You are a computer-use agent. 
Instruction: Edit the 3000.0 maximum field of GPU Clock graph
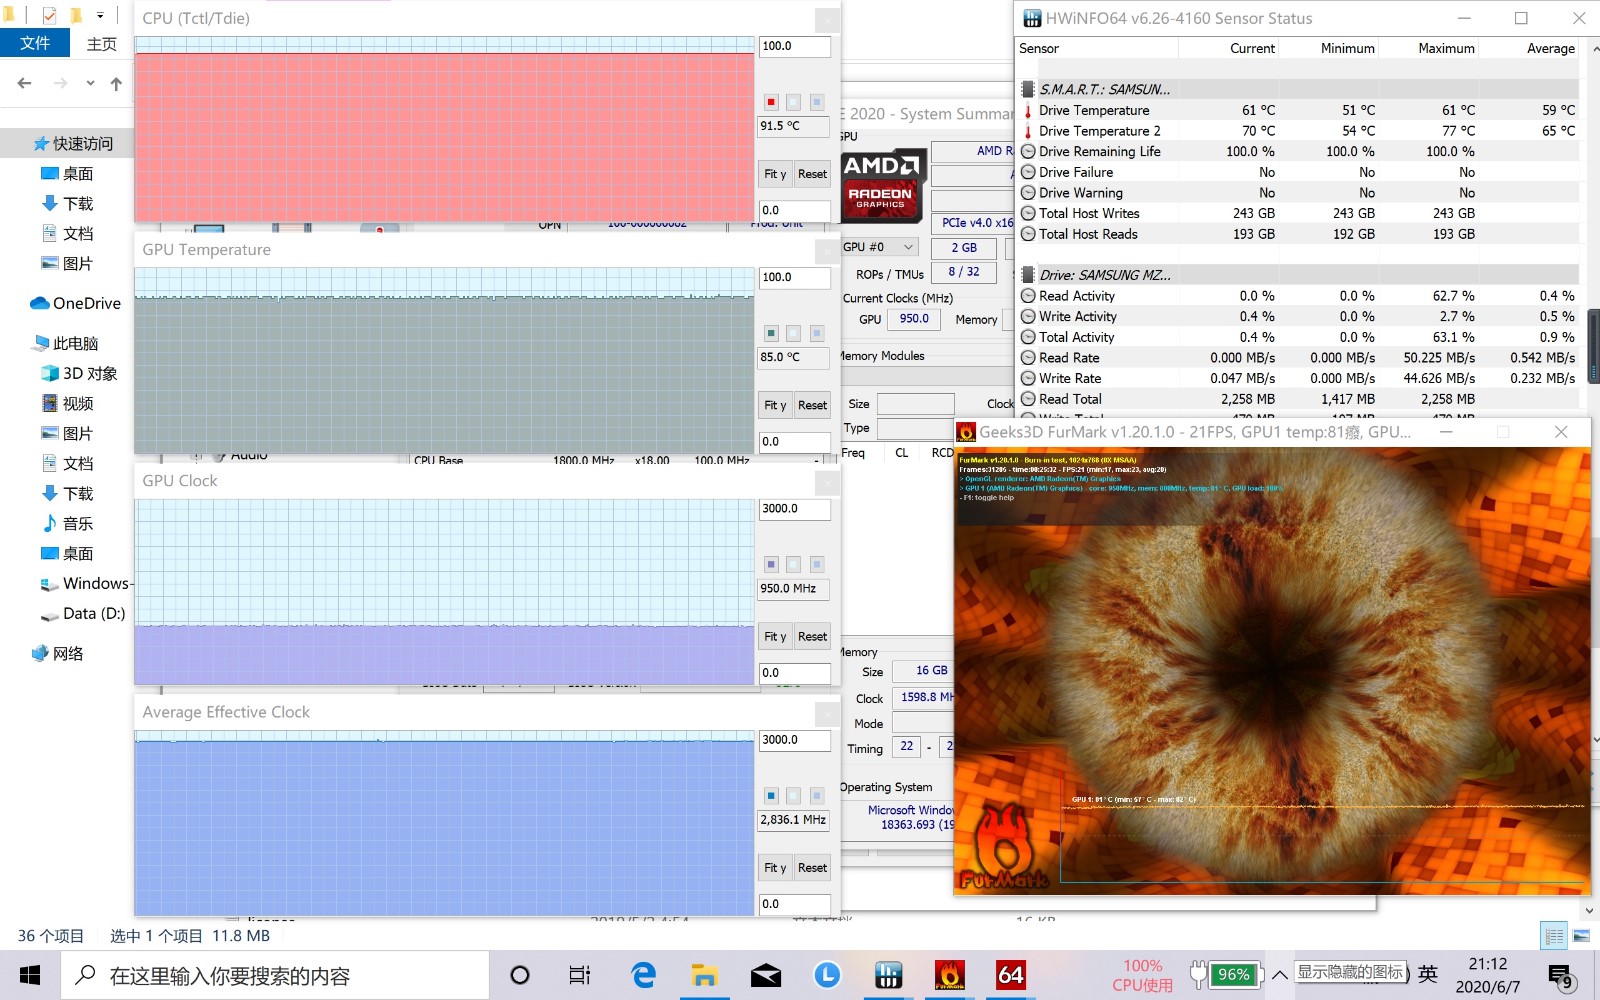click(794, 509)
